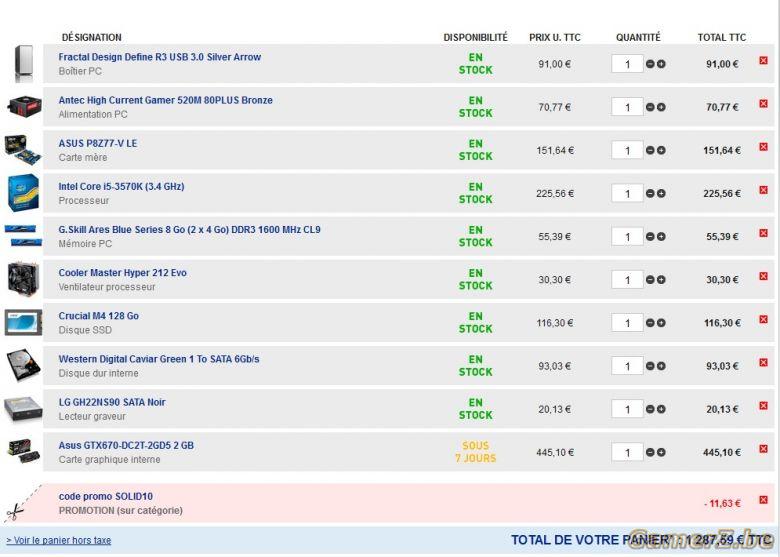Click Asus graphics card thumbnail
Screen dimensions: 780x557
click(x=23, y=451)
